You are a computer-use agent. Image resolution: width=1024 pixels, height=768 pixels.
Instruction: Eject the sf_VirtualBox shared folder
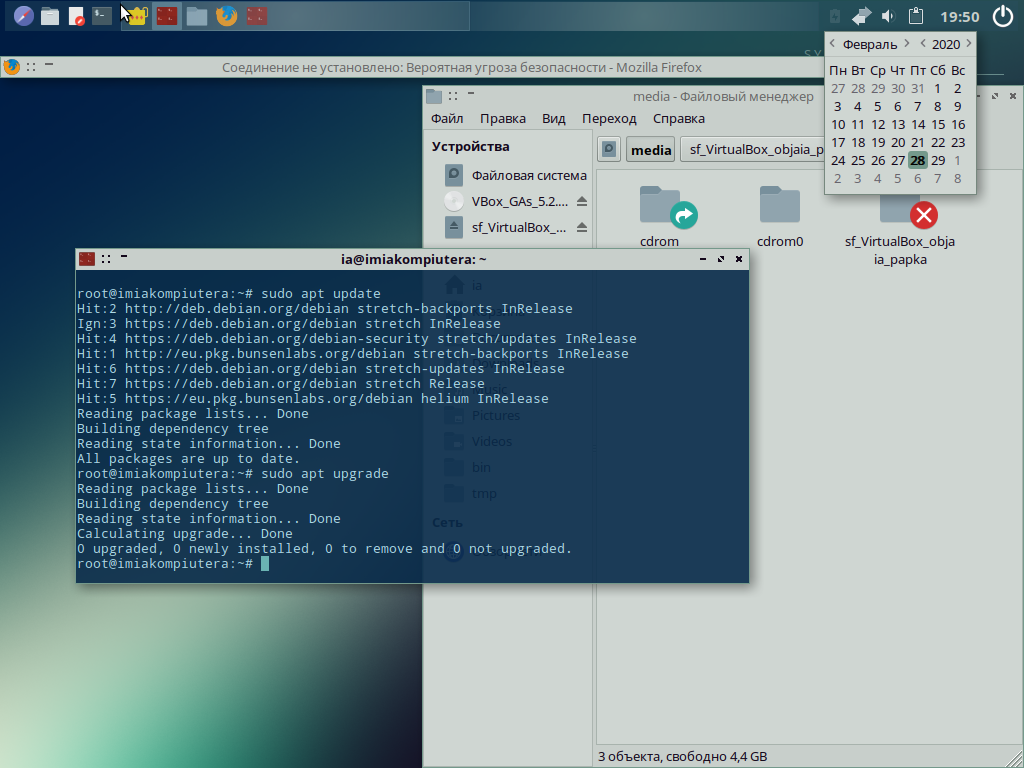click(582, 227)
